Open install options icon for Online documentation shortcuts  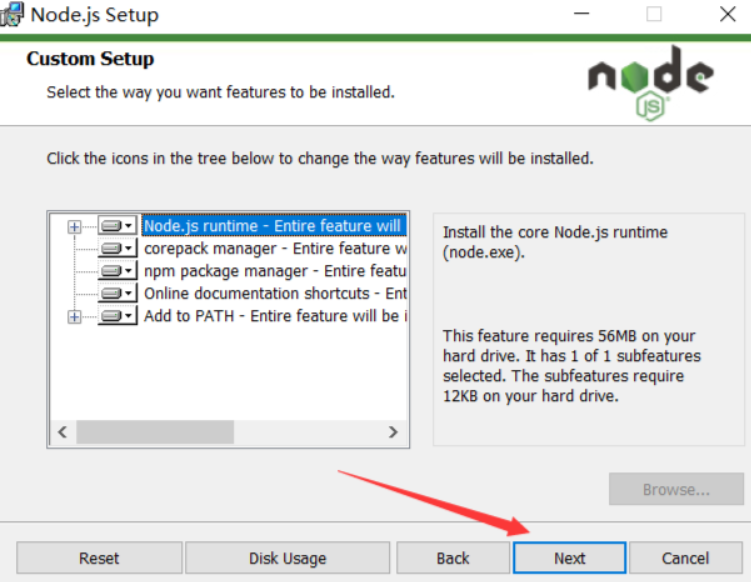[117, 293]
